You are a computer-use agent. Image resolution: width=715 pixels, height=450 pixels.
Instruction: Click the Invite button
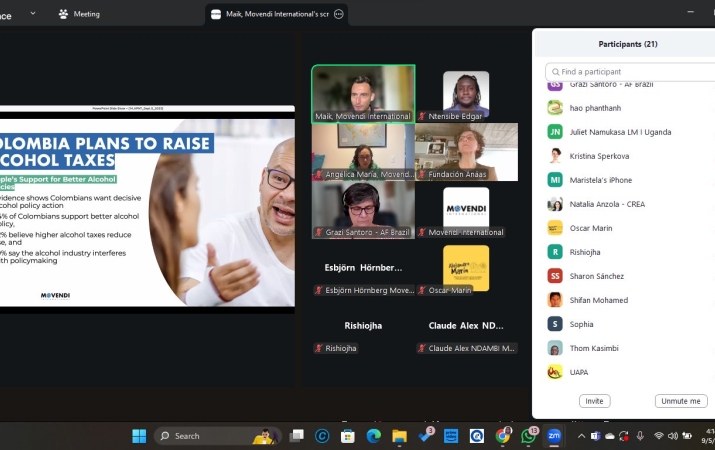pos(594,401)
